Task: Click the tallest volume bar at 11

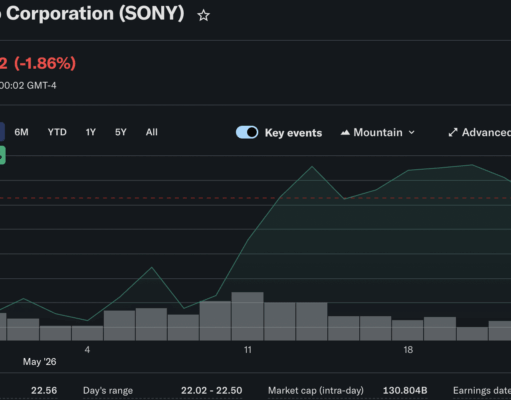Action: 247,316
